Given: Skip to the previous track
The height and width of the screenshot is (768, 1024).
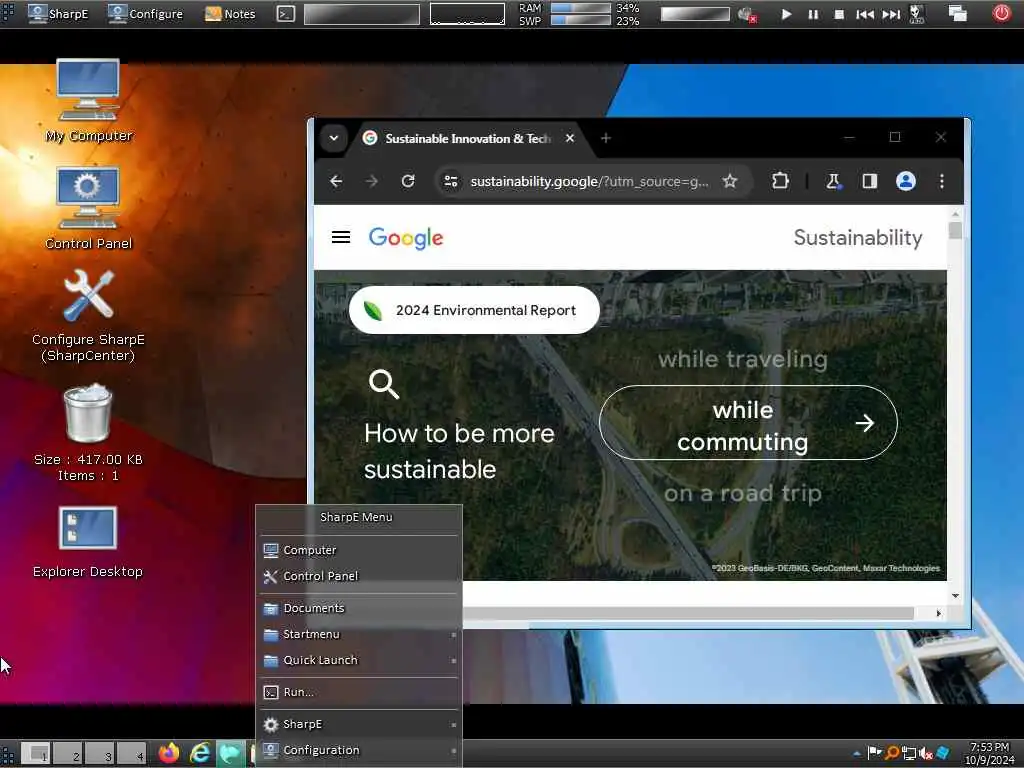Looking at the screenshot, I should pos(865,14).
